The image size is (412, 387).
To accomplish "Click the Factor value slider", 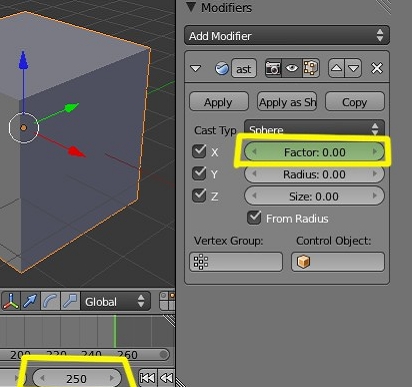I will tap(314, 152).
